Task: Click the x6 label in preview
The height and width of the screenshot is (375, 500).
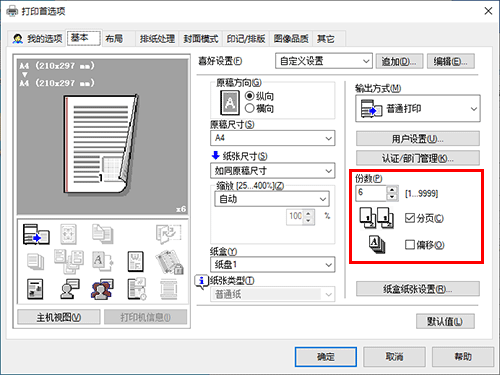Action: (181, 209)
